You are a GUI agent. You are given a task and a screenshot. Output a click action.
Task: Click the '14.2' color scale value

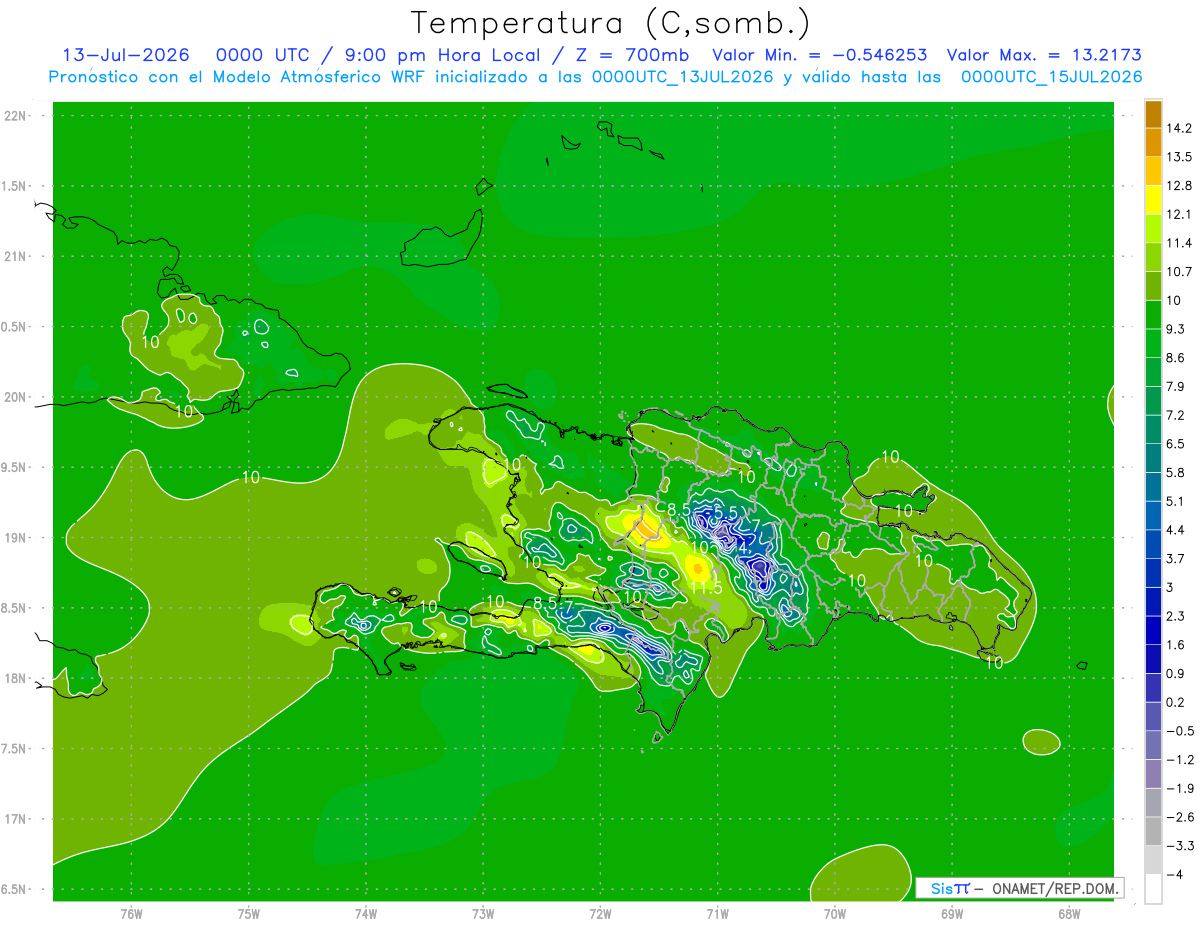click(x=1179, y=128)
